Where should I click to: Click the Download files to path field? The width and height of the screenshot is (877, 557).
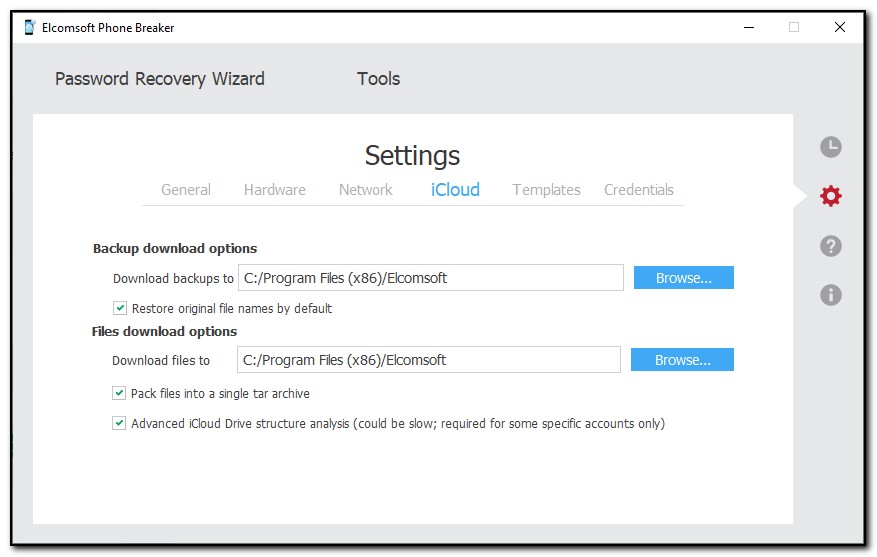coord(428,360)
